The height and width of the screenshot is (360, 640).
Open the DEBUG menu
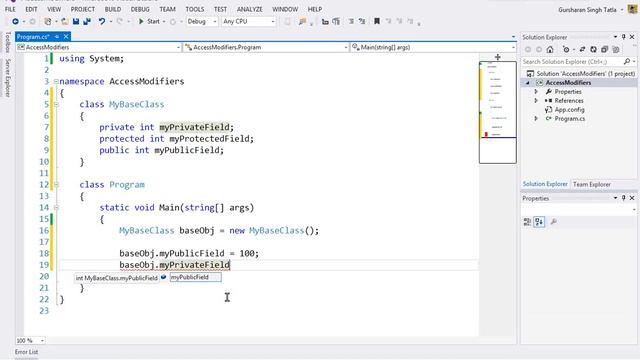(x=140, y=9)
